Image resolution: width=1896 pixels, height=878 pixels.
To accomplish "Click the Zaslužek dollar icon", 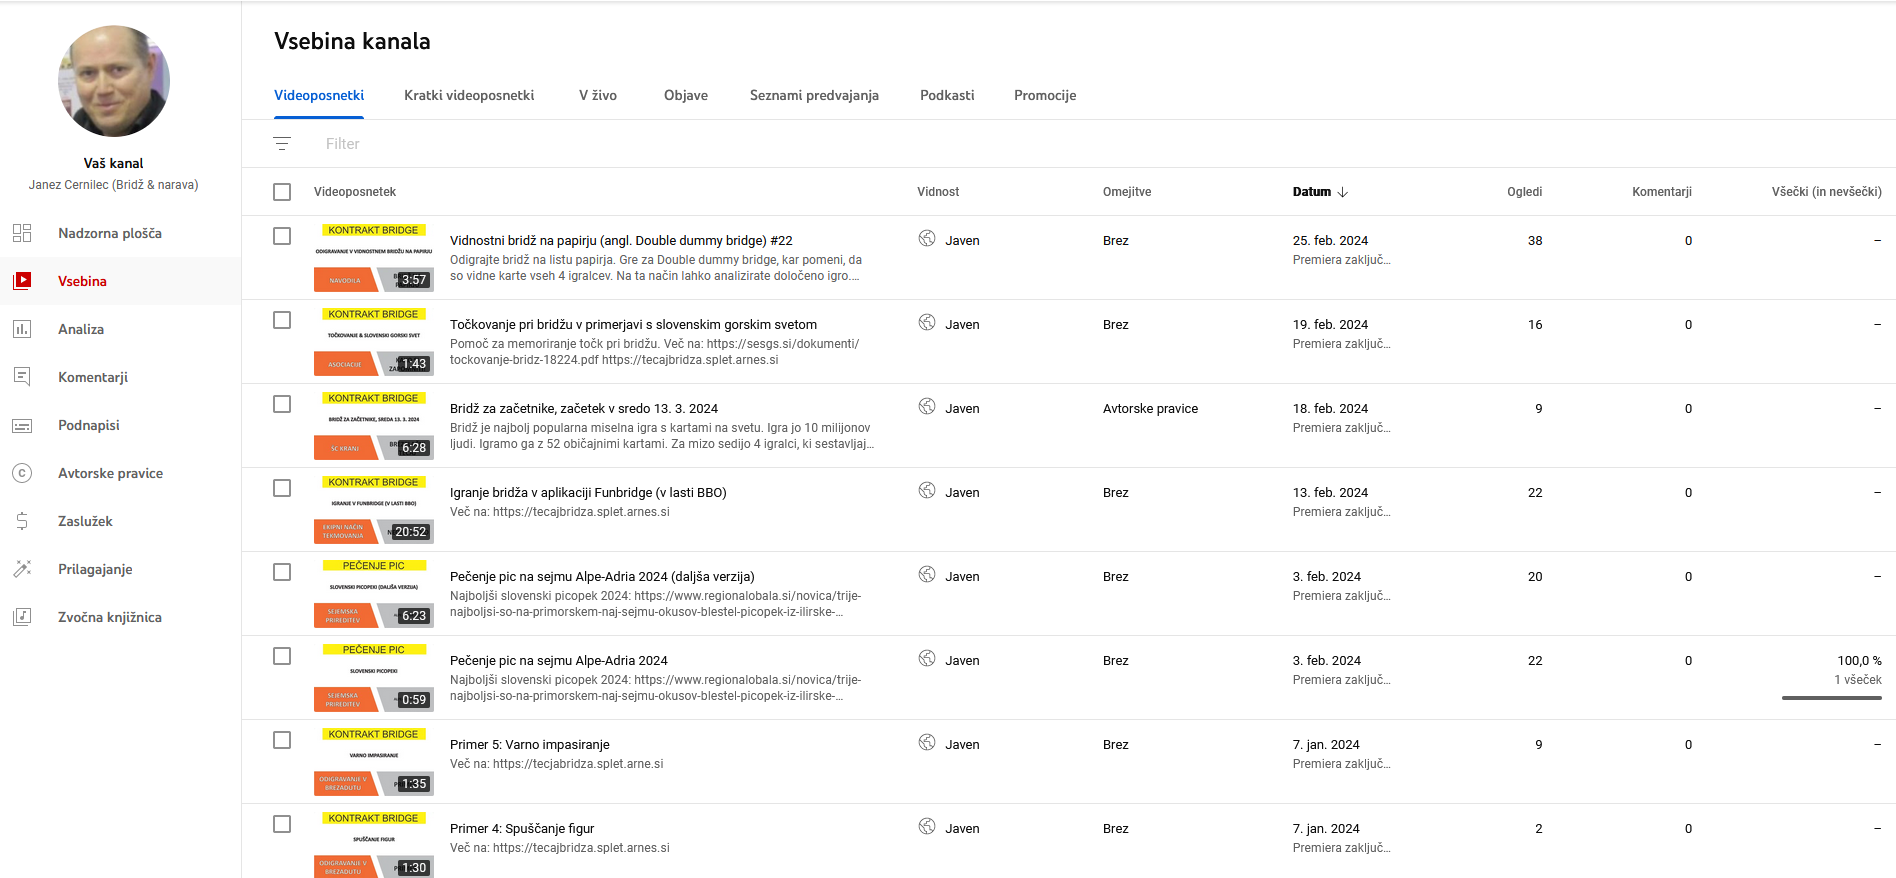I will (x=22, y=521).
